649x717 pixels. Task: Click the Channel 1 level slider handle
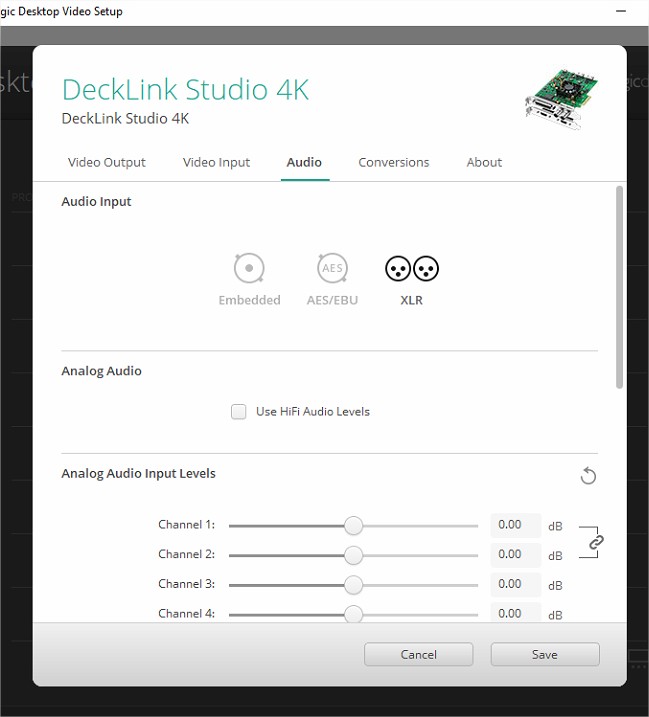(354, 526)
